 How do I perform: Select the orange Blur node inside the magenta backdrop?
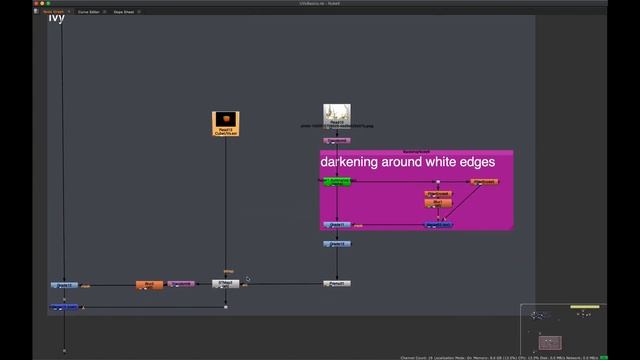click(x=438, y=203)
